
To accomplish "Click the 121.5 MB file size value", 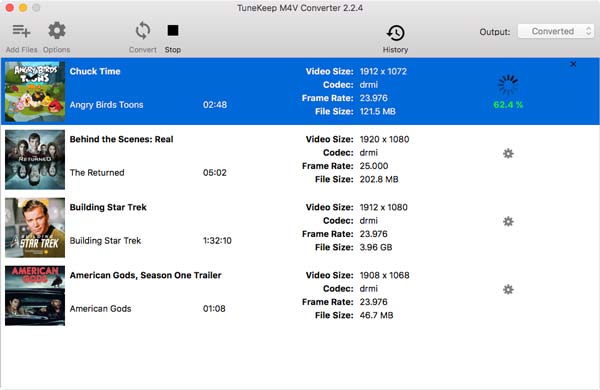I will pyautogui.click(x=377, y=111).
